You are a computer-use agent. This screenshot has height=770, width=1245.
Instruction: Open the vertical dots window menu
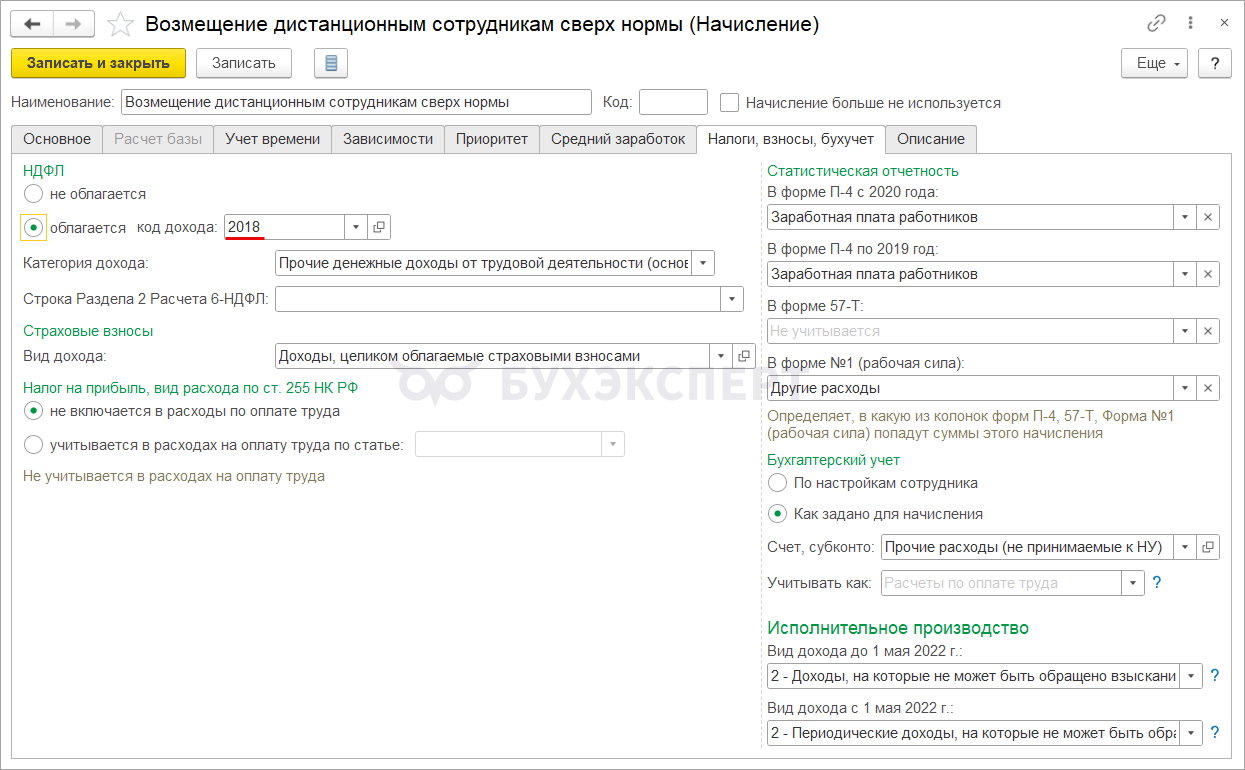(1189, 23)
